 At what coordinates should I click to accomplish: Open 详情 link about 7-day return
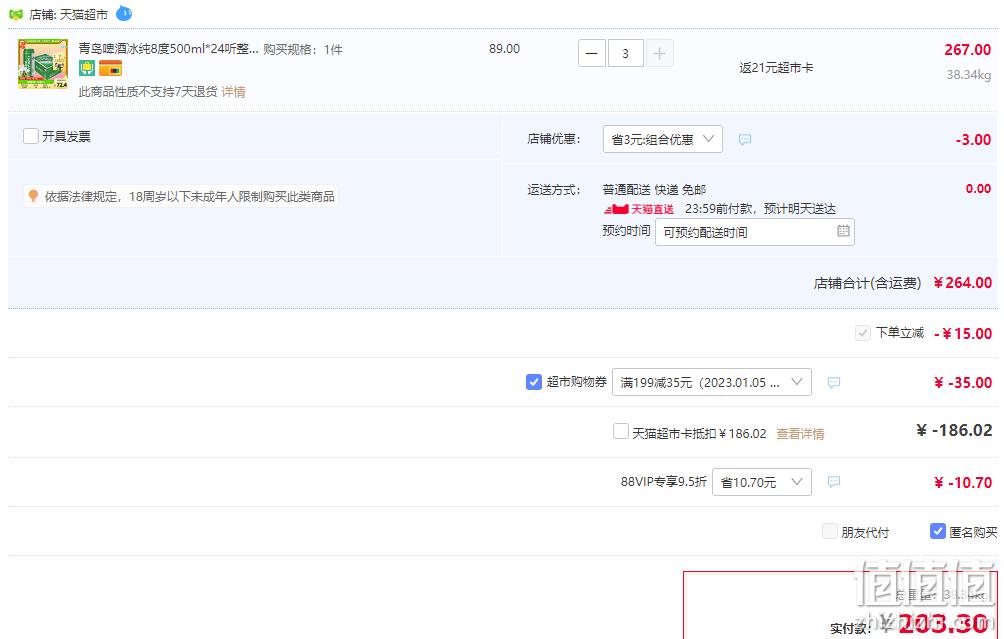click(233, 92)
